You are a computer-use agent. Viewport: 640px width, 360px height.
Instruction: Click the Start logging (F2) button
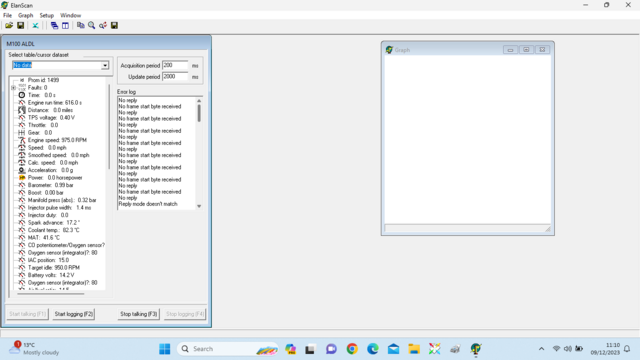[73, 314]
